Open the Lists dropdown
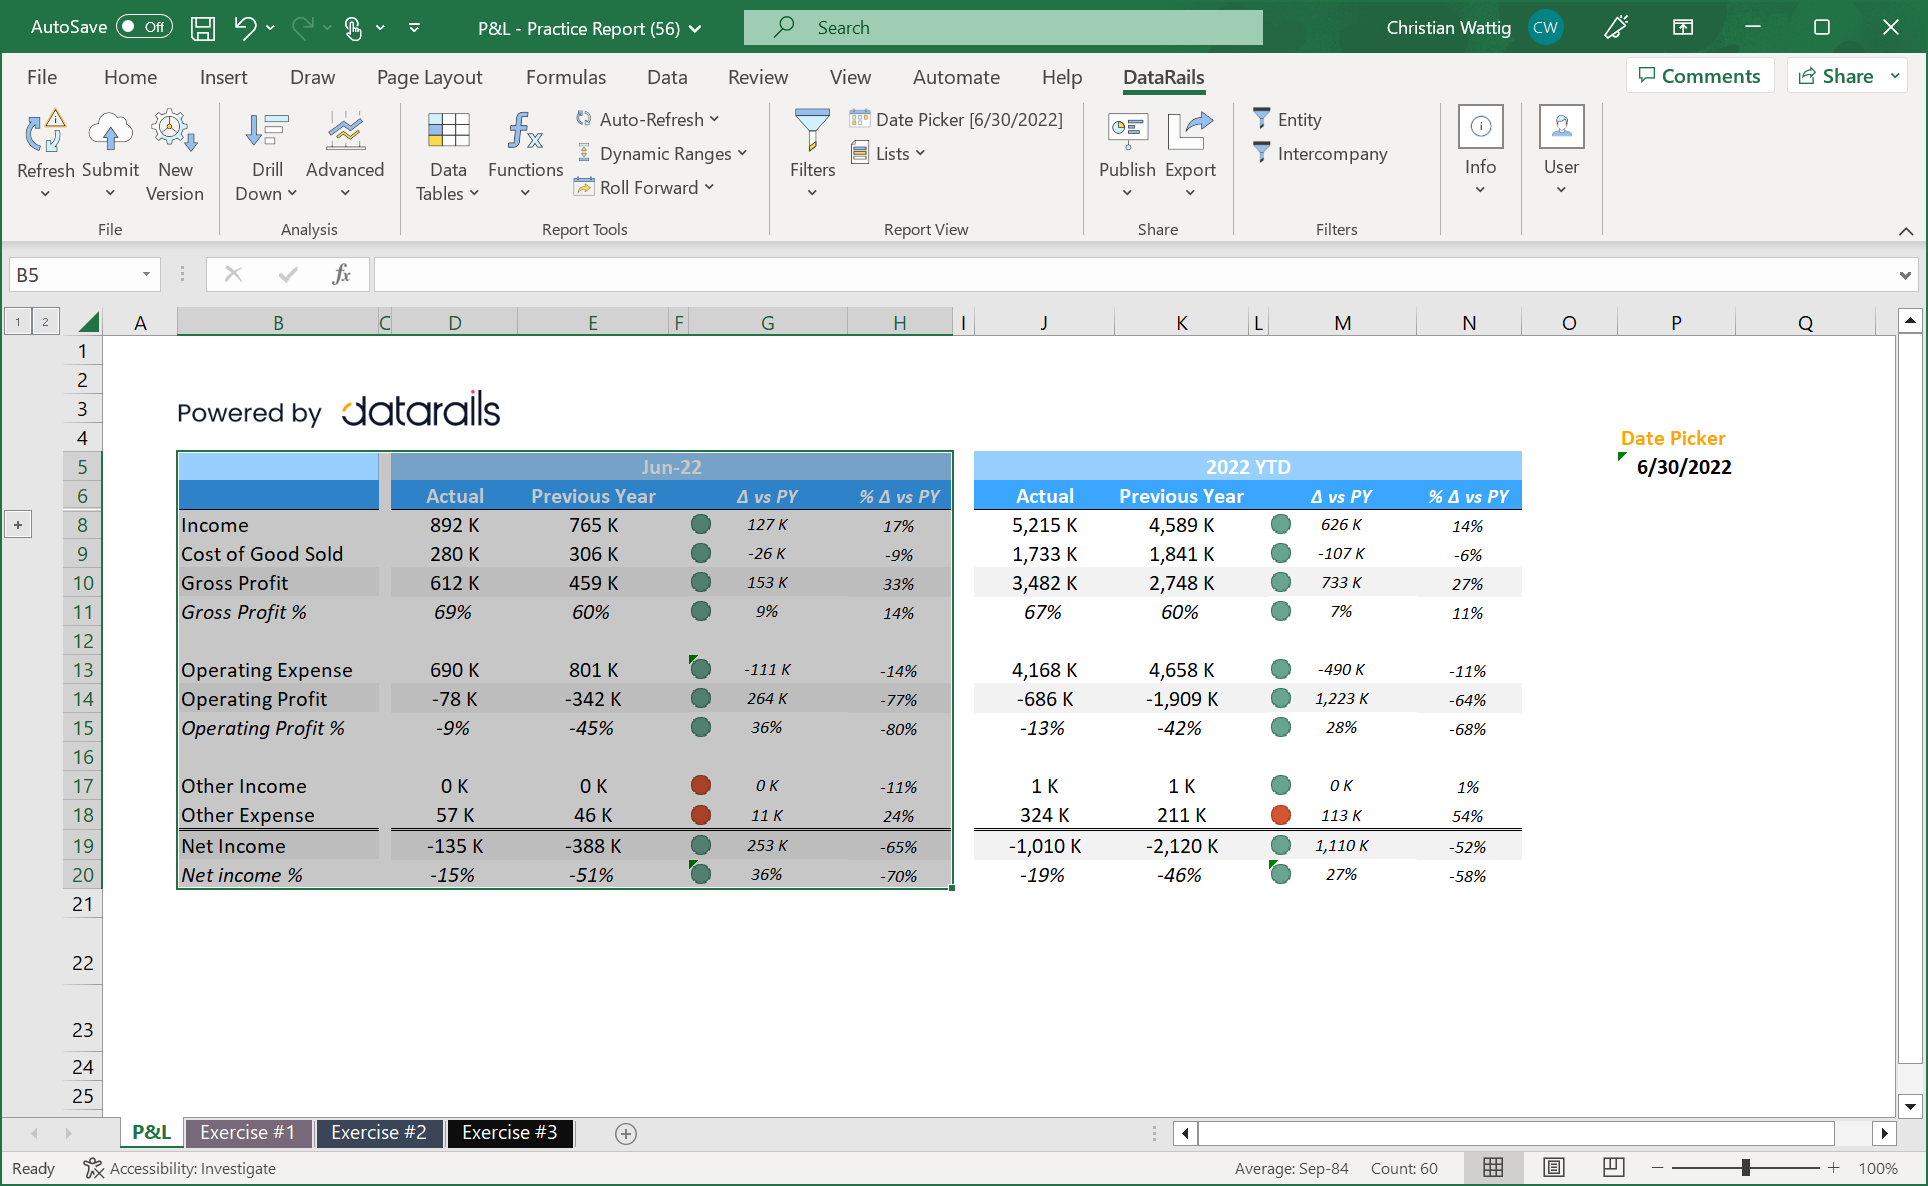The image size is (1928, 1186). point(887,153)
